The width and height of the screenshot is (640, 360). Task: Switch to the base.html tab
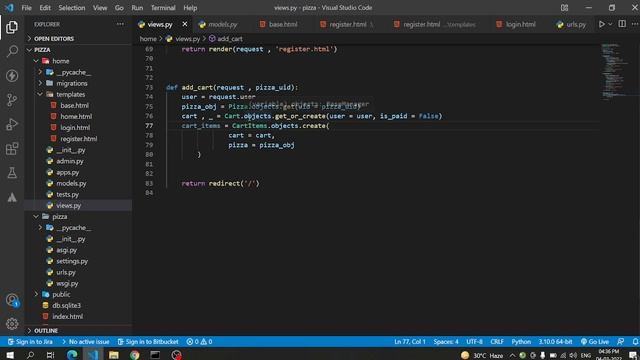283,24
